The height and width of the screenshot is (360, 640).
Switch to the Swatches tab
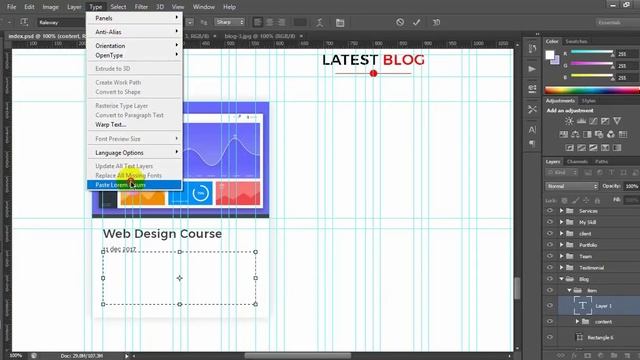576,41
